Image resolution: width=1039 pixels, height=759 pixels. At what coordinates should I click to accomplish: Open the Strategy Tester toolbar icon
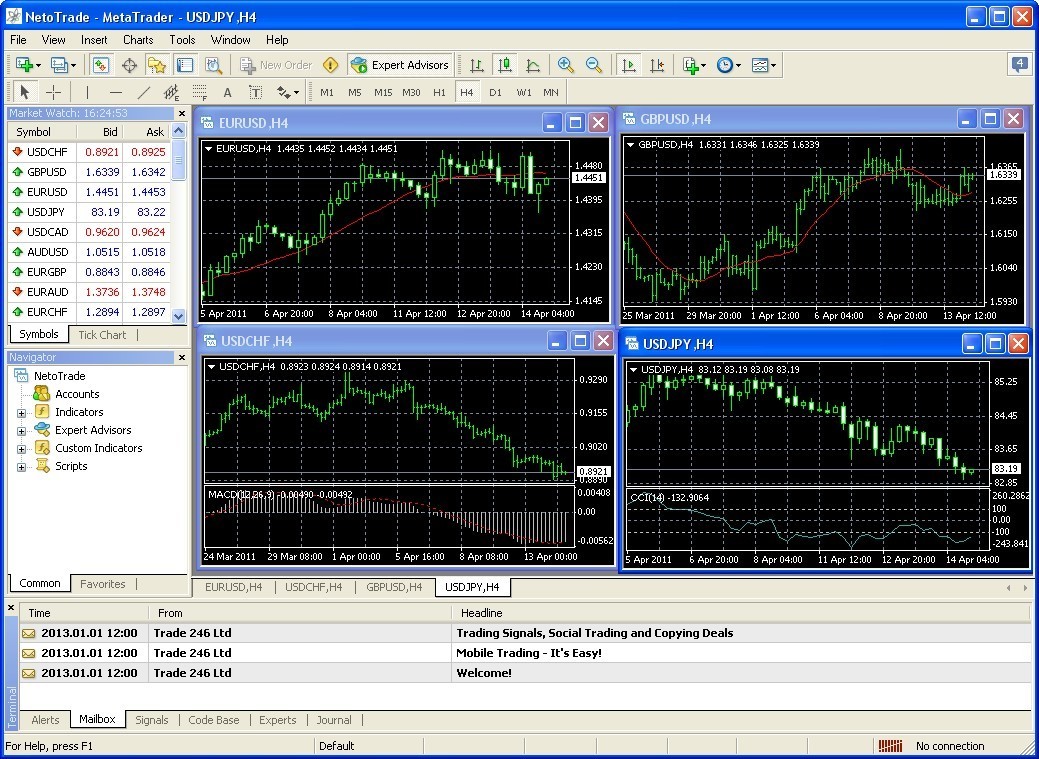[213, 65]
